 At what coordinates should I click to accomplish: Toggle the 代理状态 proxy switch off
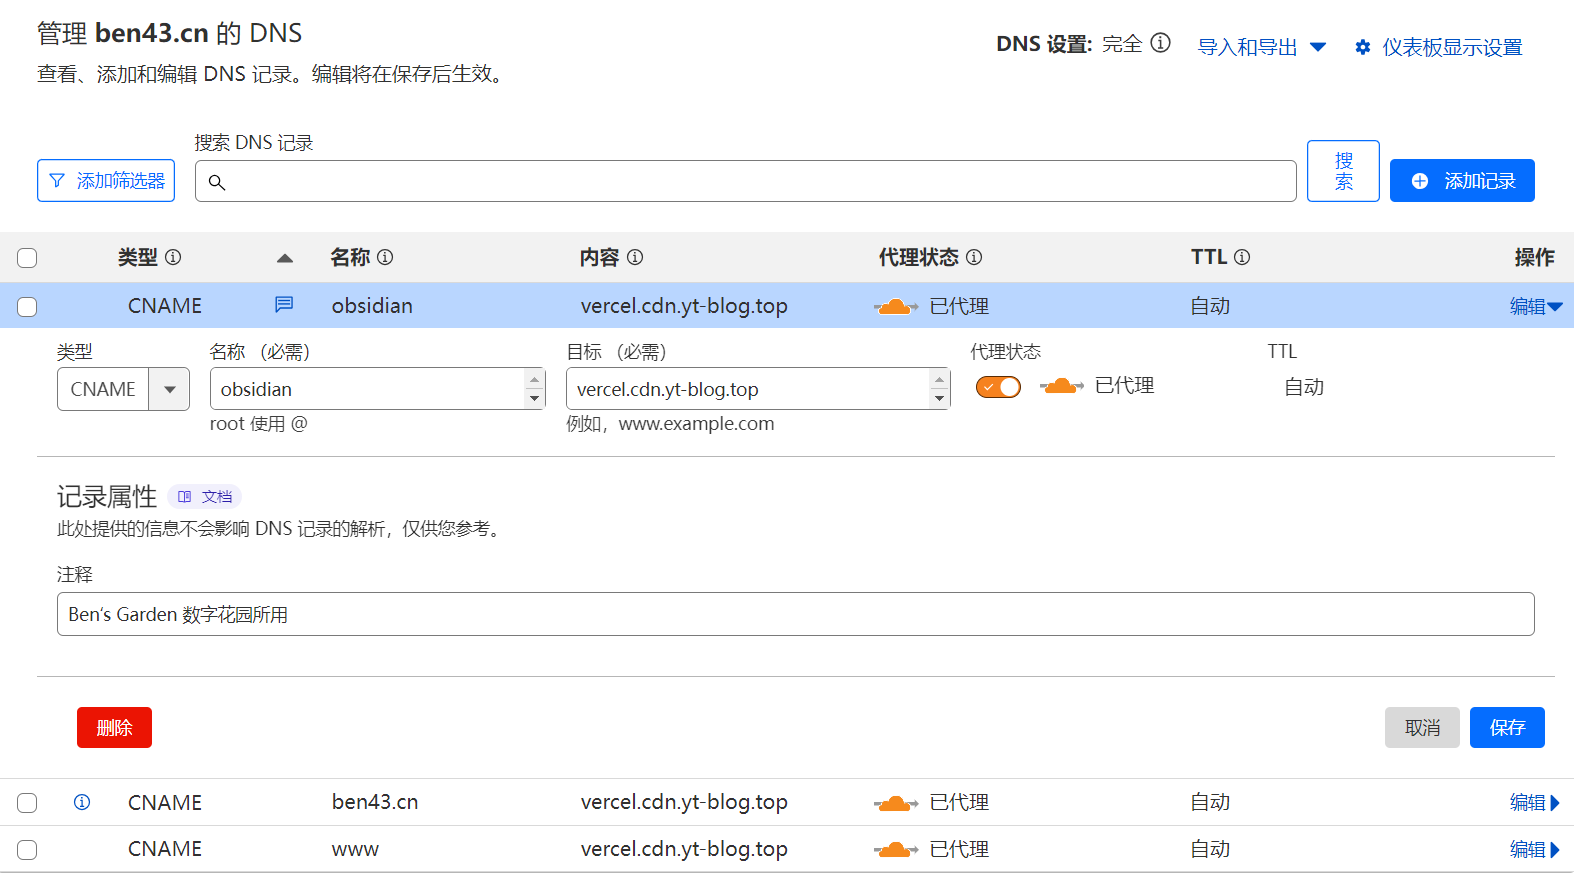998,387
